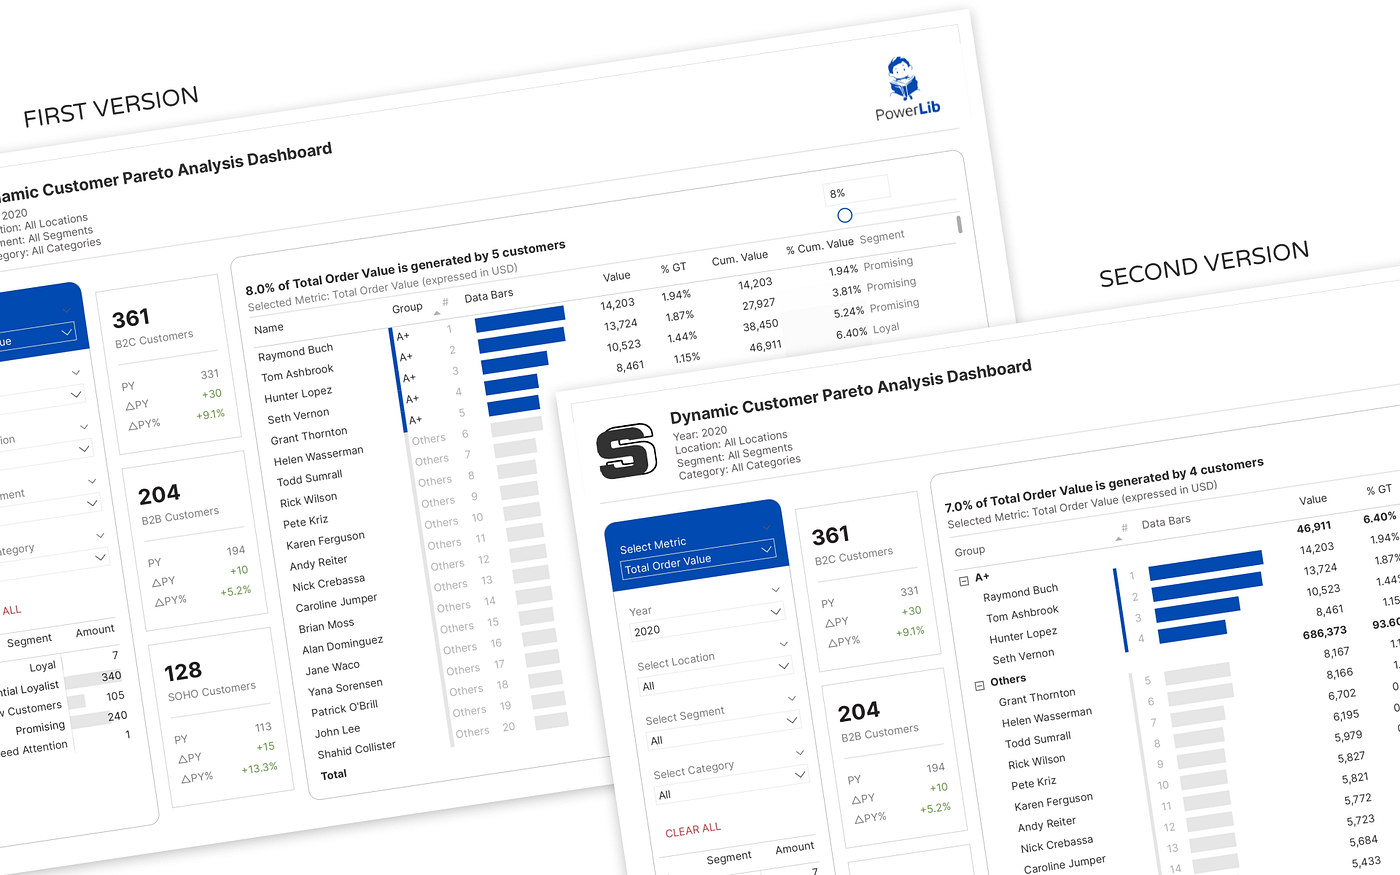Select Brian Moss in the first version list
Viewport: 1400px width, 875px height.
326,626
